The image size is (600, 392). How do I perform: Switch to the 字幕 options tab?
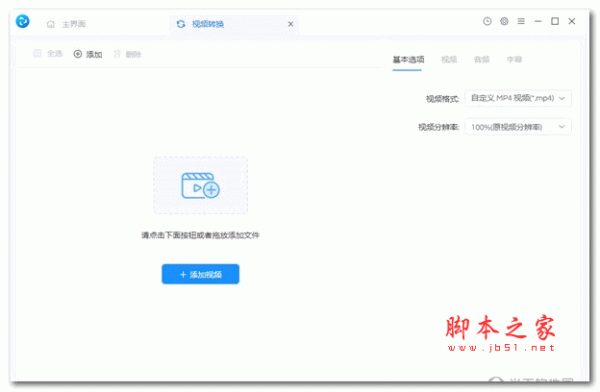tap(514, 60)
